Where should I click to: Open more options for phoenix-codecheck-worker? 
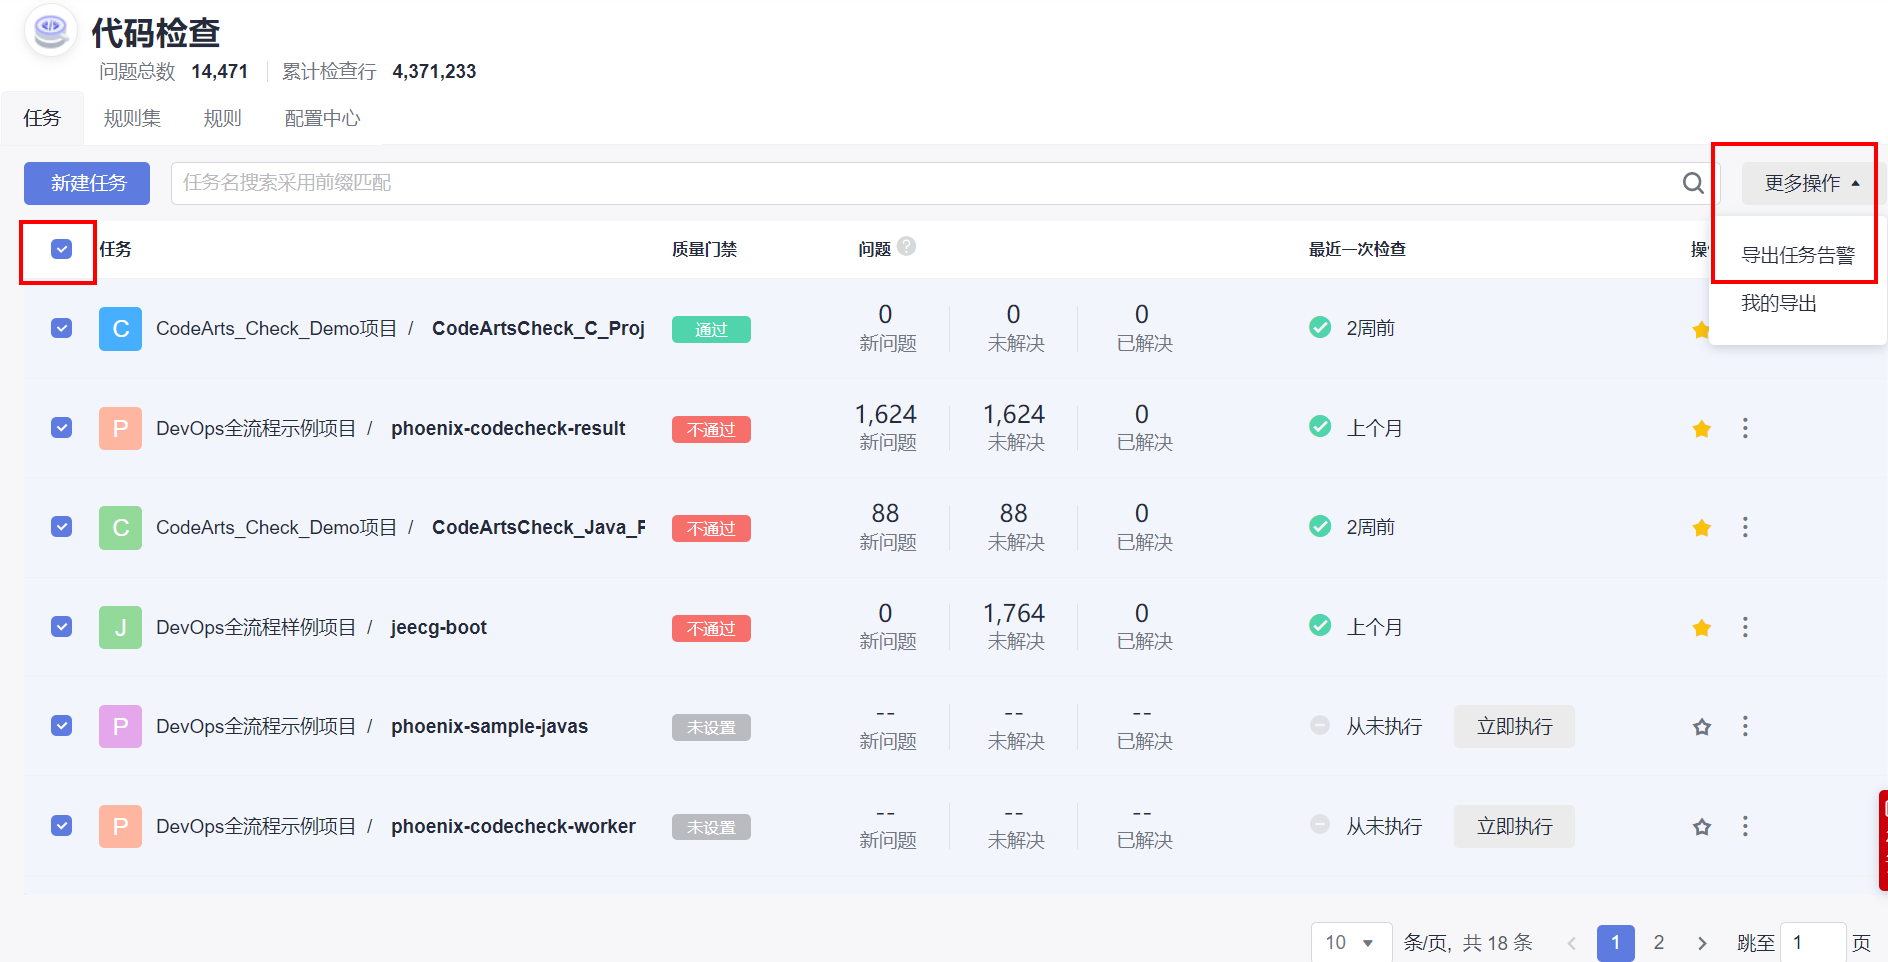click(x=1745, y=826)
